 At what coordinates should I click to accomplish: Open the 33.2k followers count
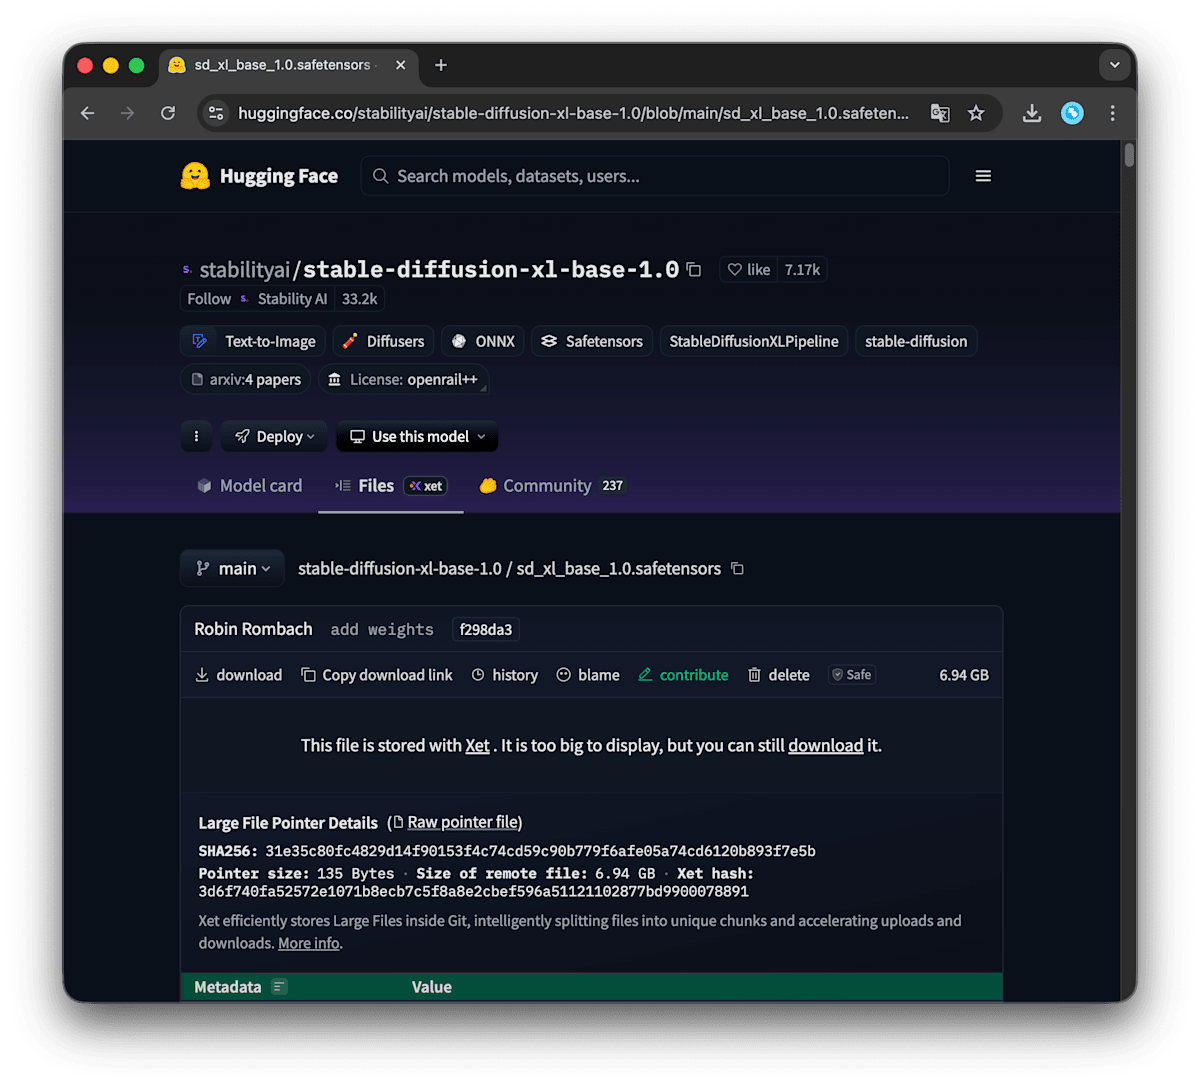click(359, 299)
